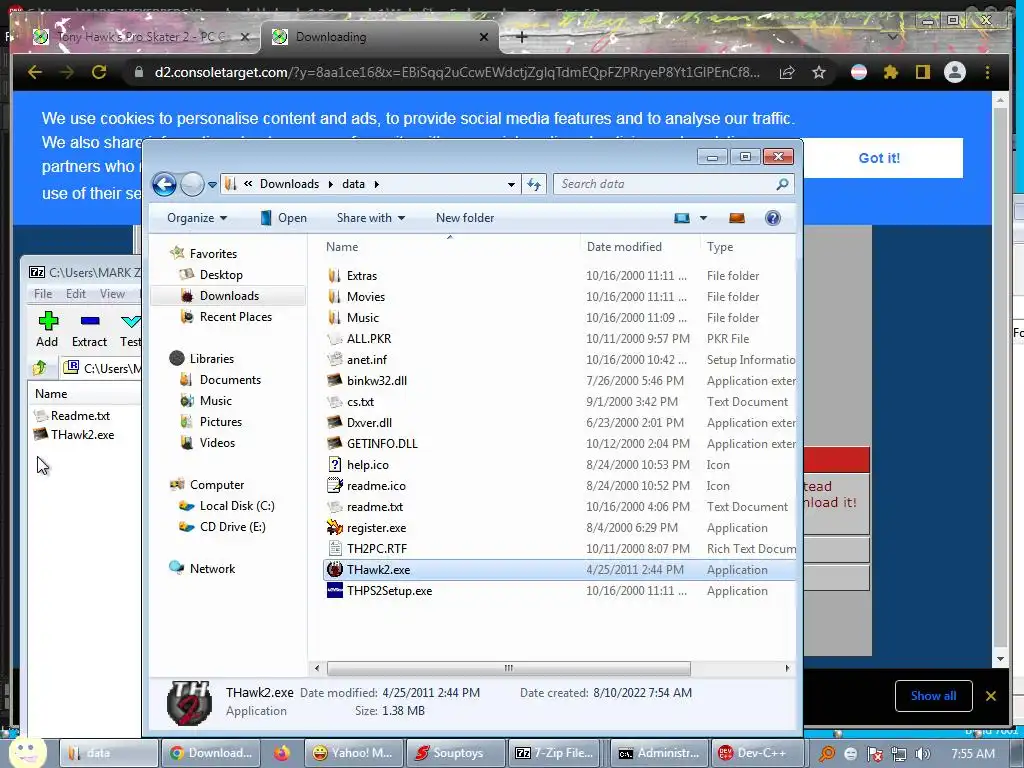Click the Explorer Back arrow button
The height and width of the screenshot is (768, 1024).
tap(165, 185)
